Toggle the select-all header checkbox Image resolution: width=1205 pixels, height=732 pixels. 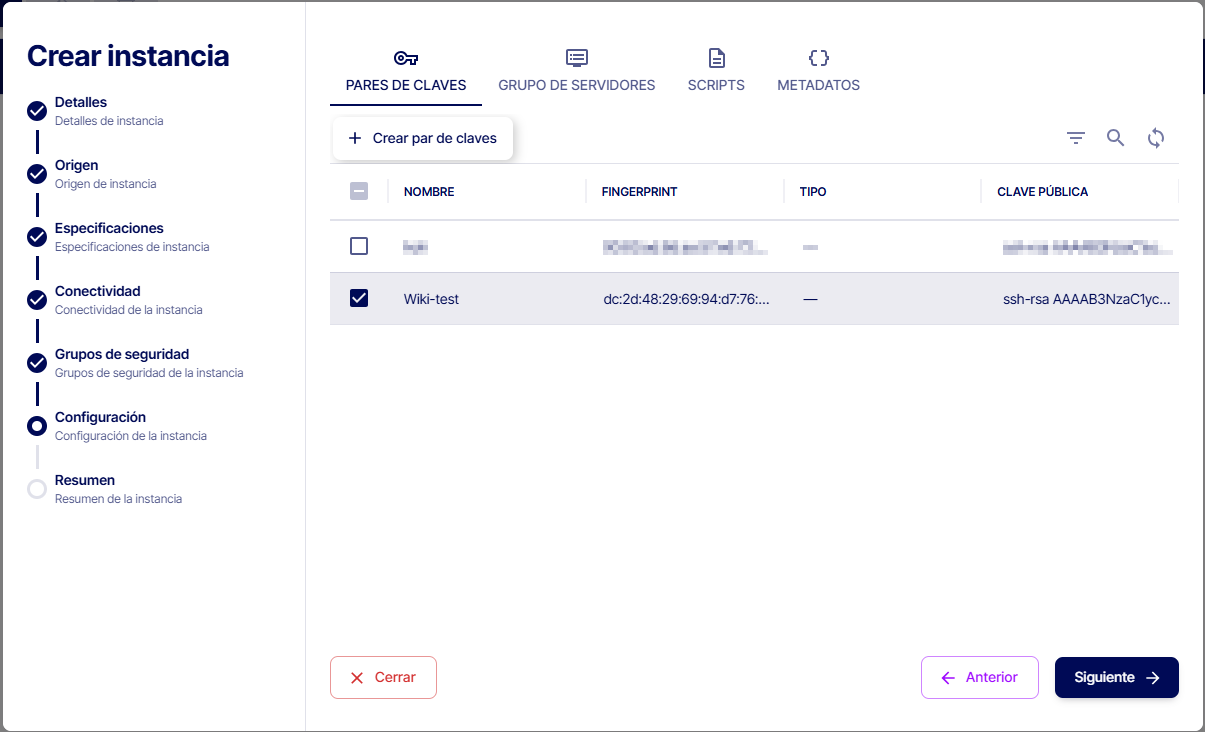tap(359, 191)
